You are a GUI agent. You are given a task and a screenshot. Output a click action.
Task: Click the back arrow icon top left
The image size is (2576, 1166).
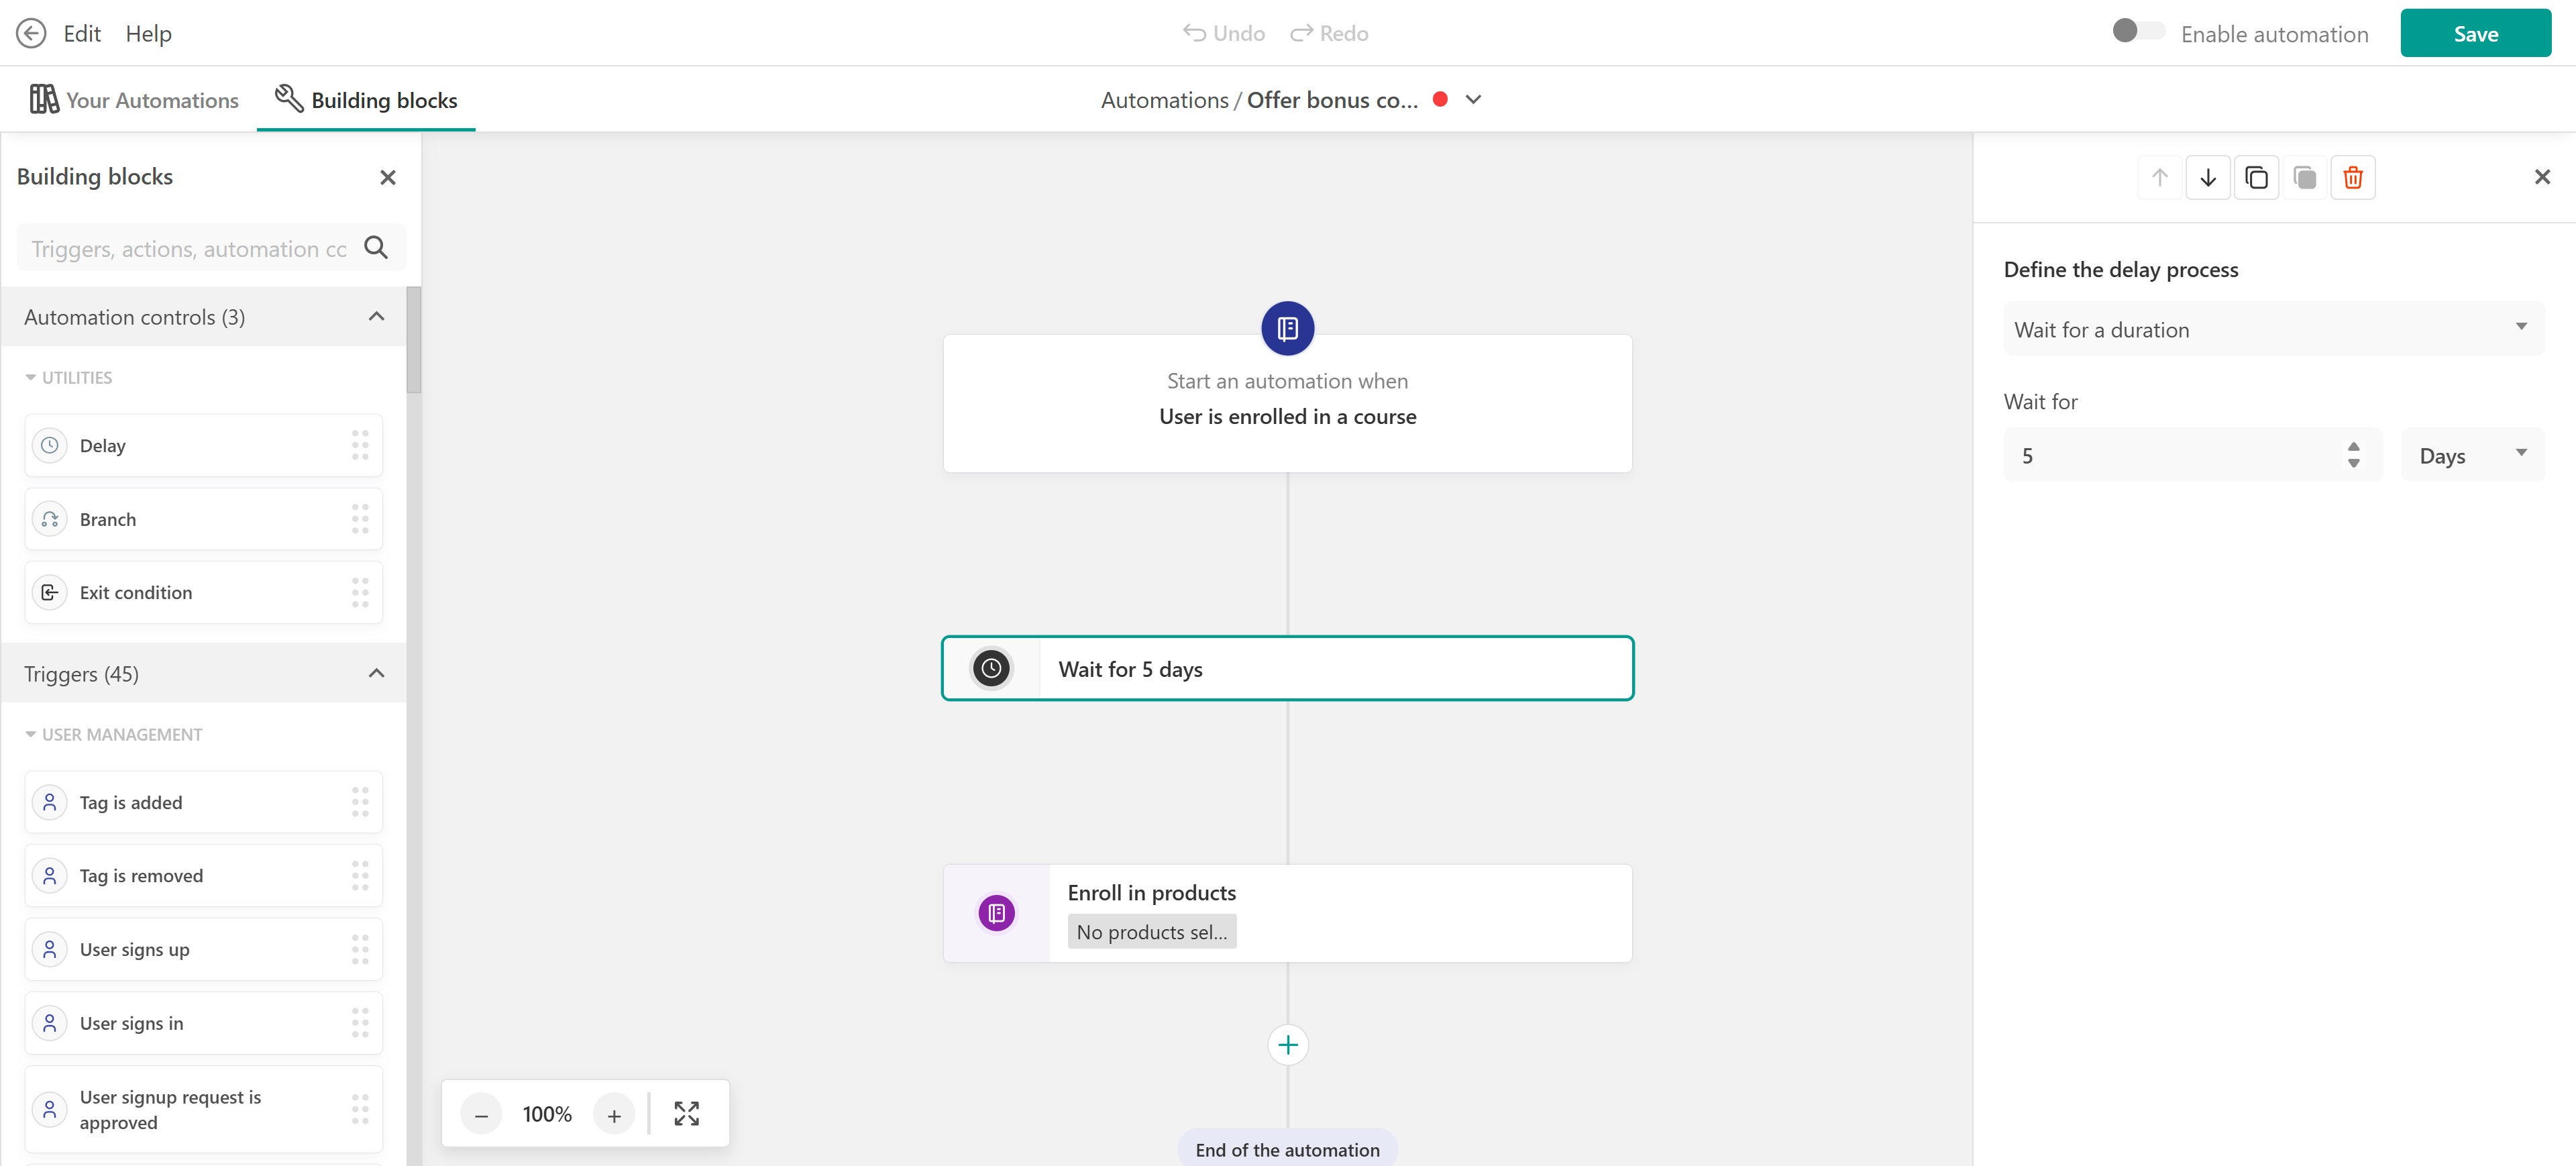[31, 33]
